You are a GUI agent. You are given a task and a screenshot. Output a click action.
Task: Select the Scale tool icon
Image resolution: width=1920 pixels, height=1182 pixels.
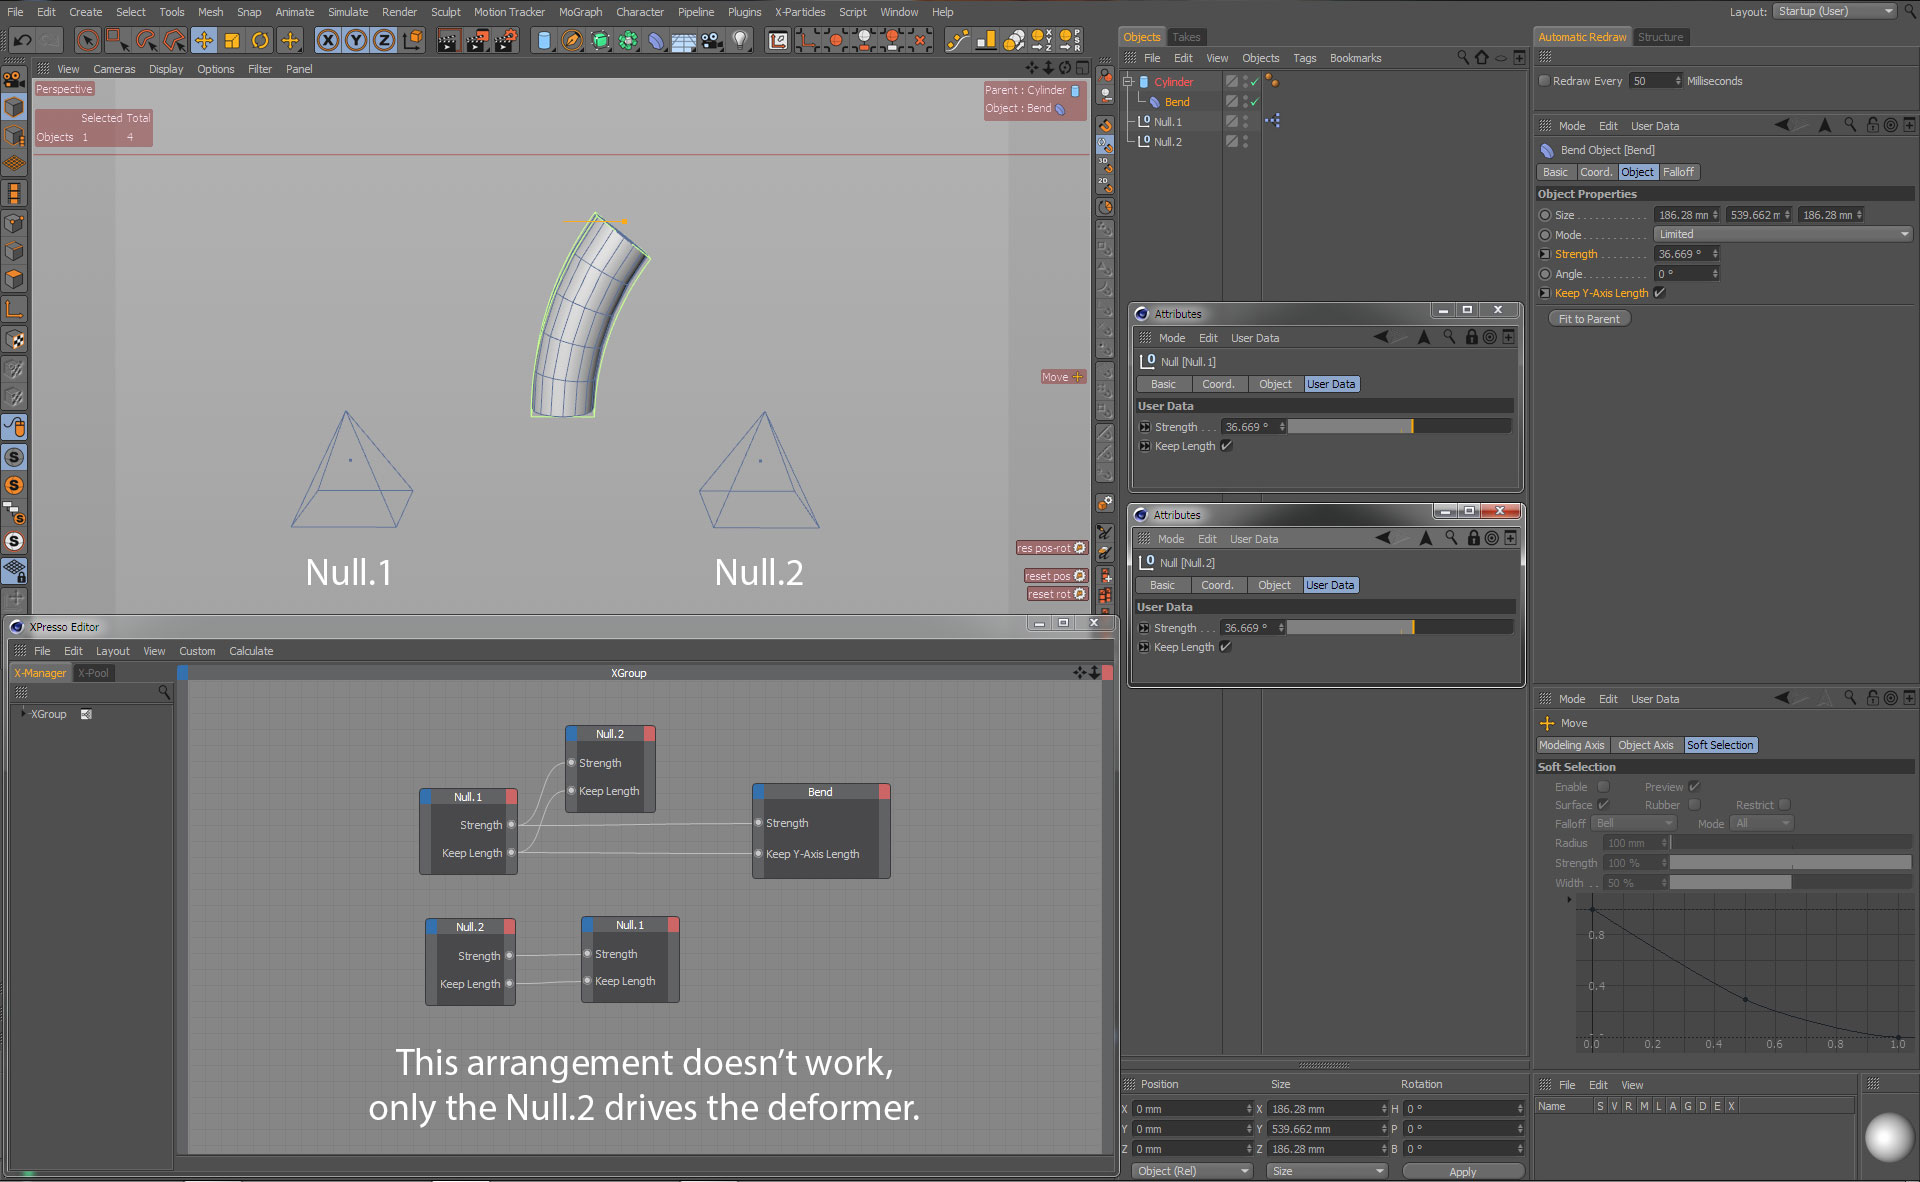click(232, 40)
